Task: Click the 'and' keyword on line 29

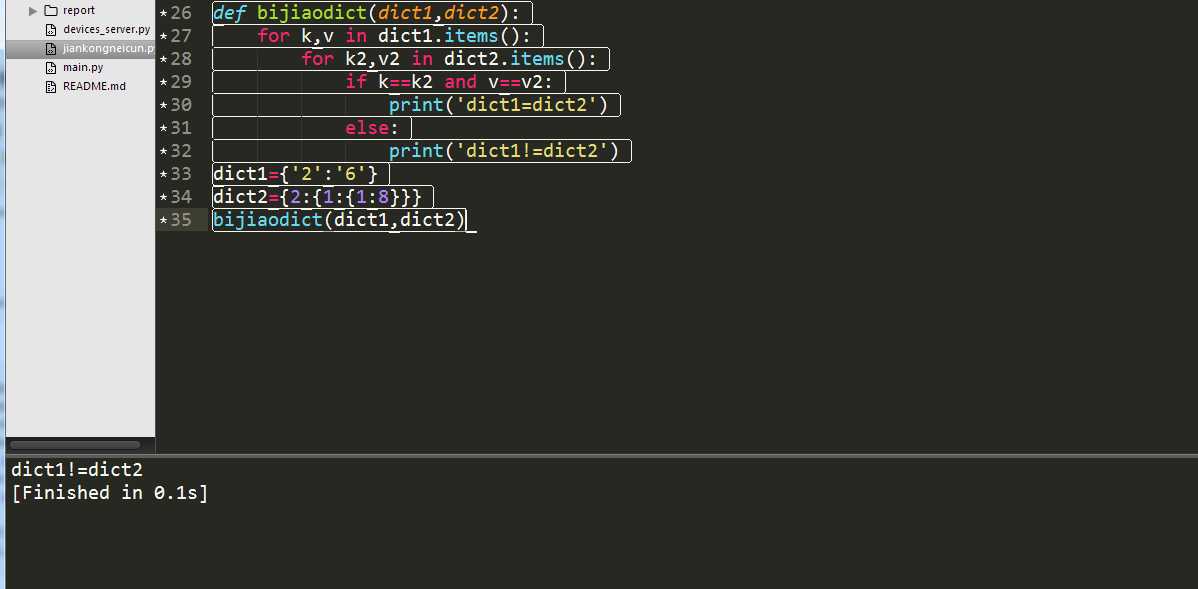Action: (460, 82)
